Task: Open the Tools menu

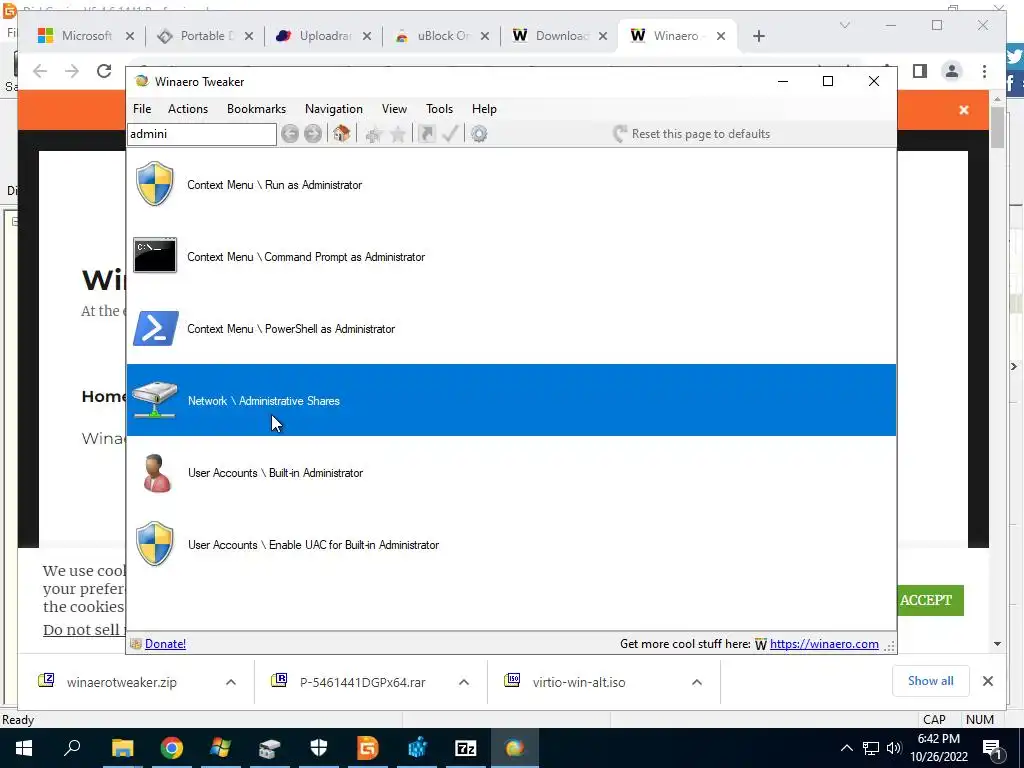Action: (440, 109)
